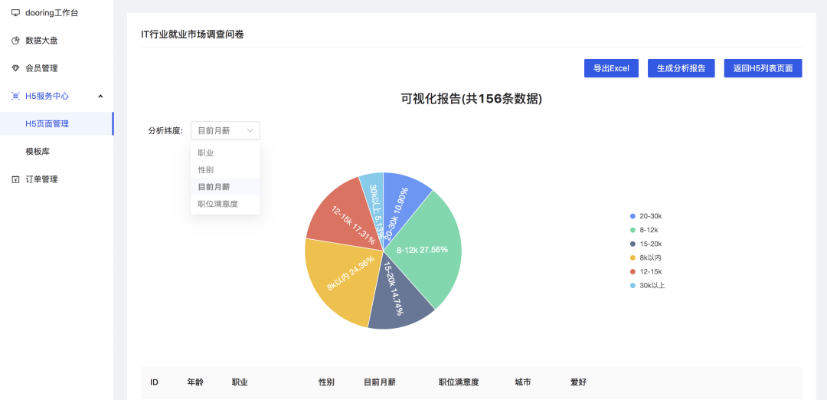Click the 目前月薪 table column header
Screen dimensions: 827x400
(x=379, y=382)
